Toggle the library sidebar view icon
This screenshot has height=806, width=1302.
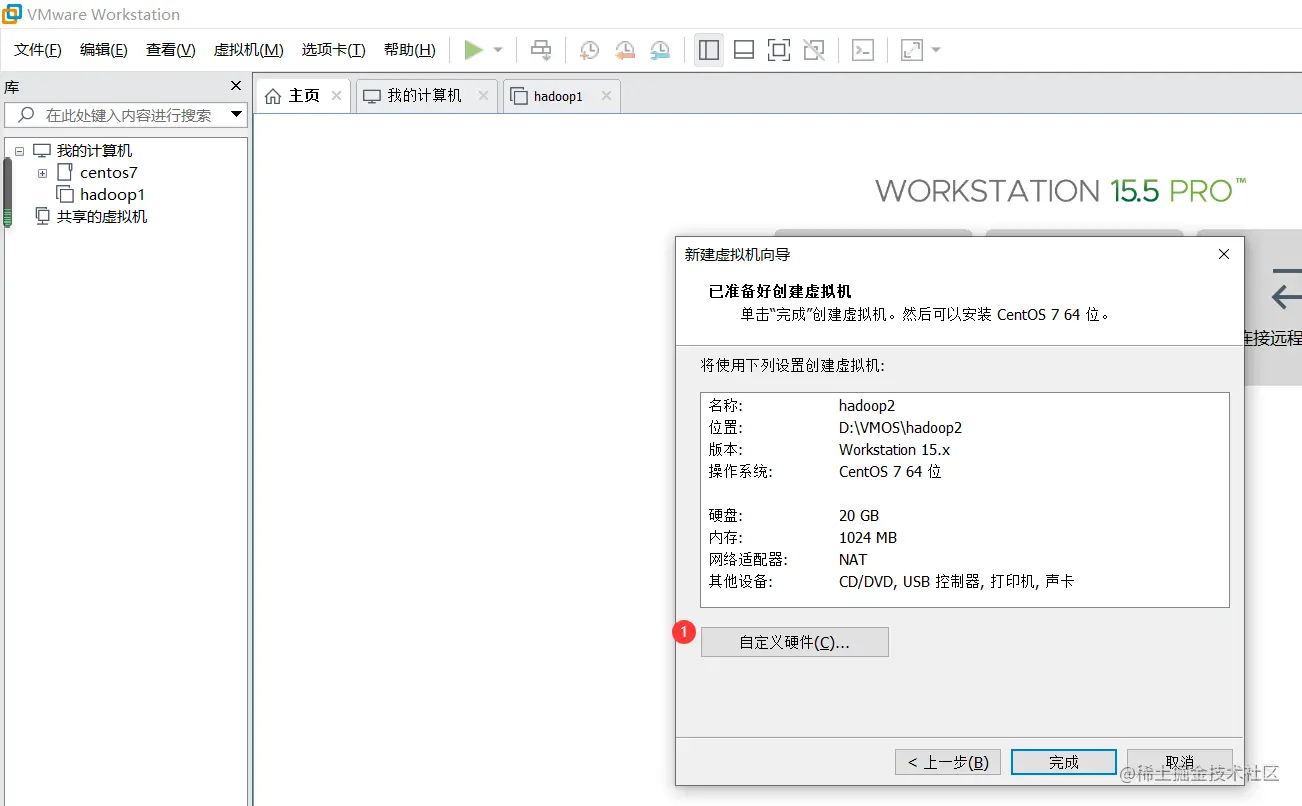[709, 50]
